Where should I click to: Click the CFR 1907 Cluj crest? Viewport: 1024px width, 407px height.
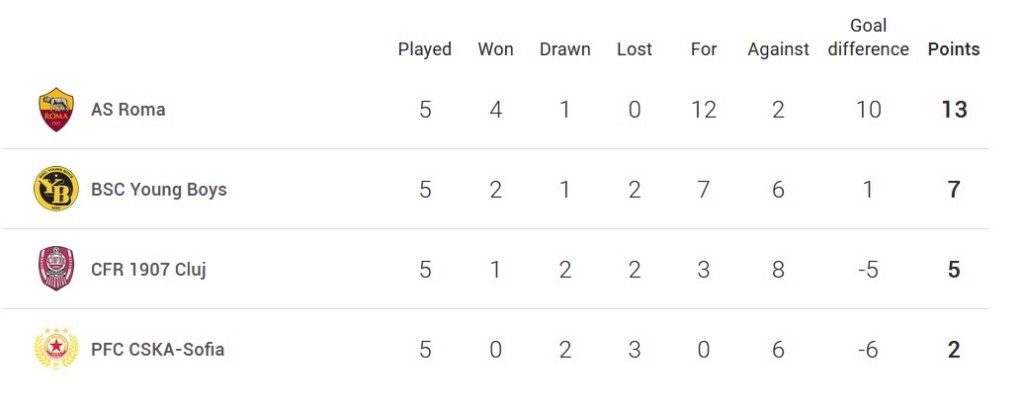click(x=56, y=269)
